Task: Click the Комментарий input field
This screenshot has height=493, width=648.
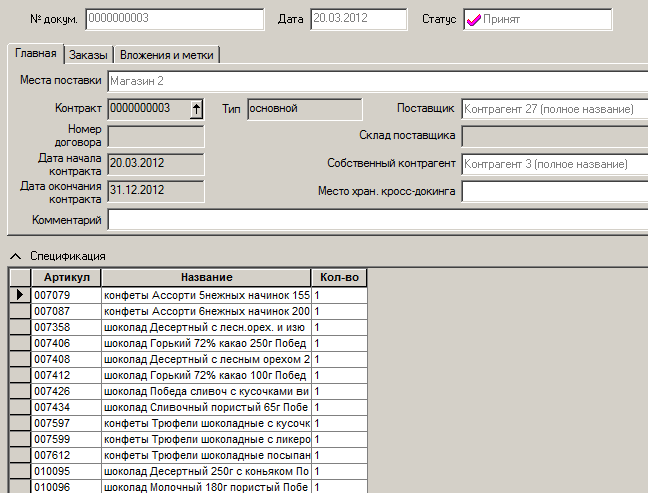Action: click(377, 219)
